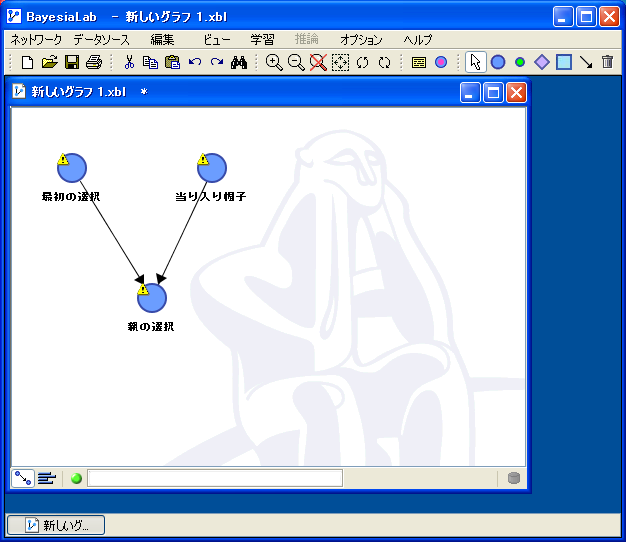
Task: Rotate graph counterclockwise icon
Action: [363, 62]
